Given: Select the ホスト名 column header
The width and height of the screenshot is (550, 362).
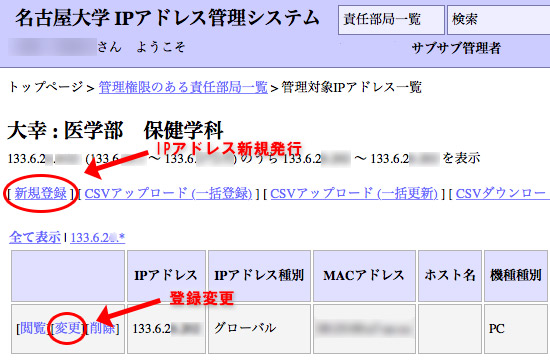Looking at the screenshot, I should click(x=450, y=276).
